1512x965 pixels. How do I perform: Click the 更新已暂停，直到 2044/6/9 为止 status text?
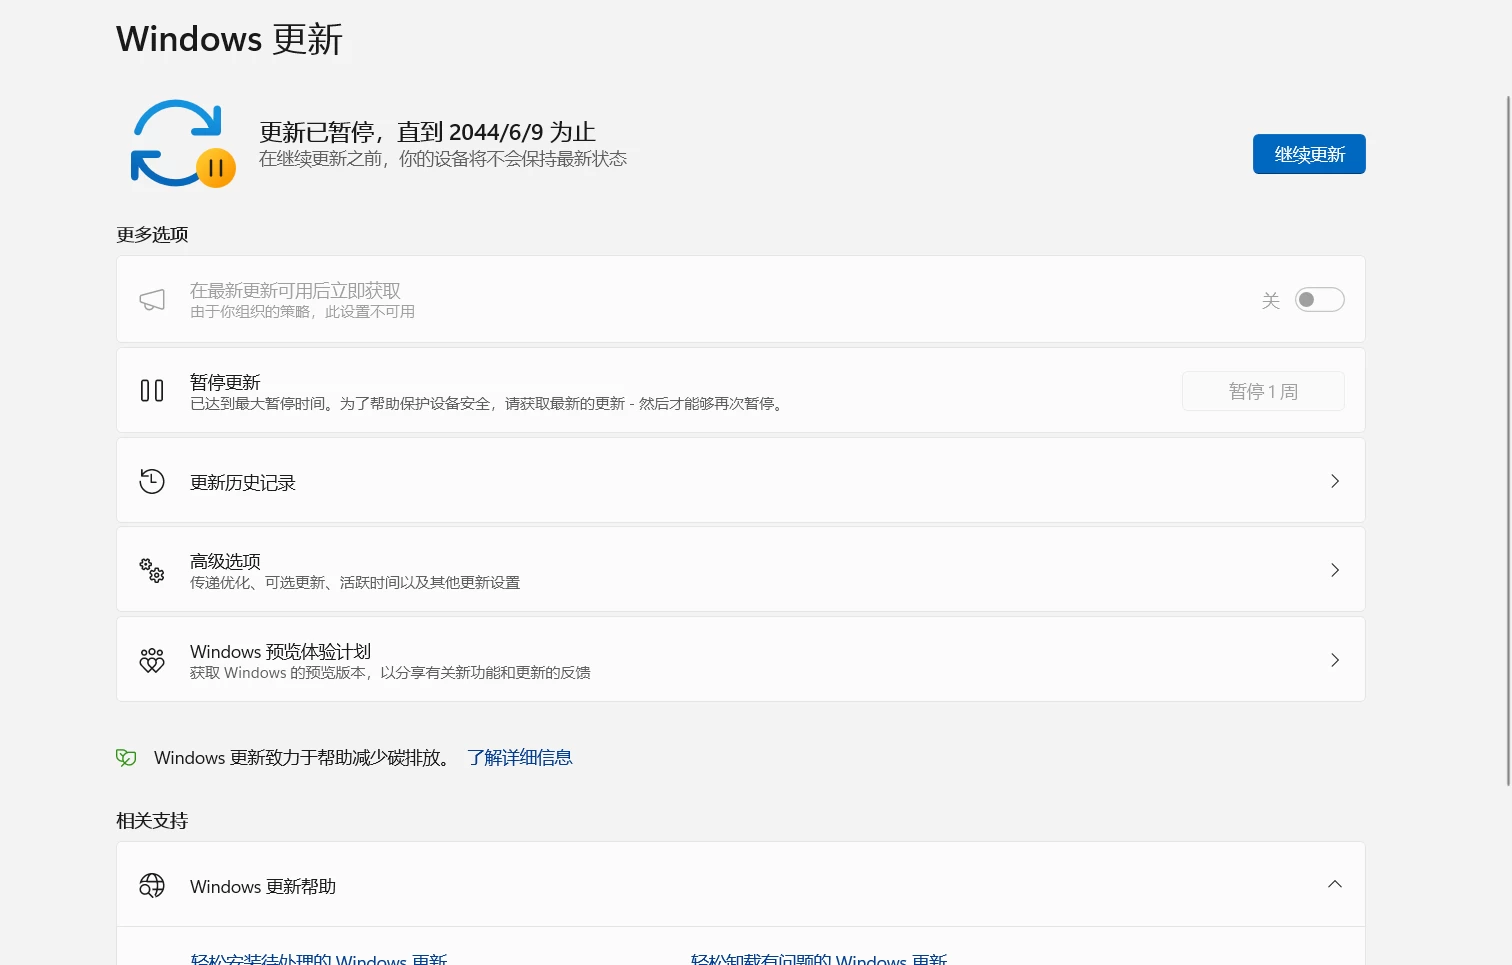pos(427,132)
